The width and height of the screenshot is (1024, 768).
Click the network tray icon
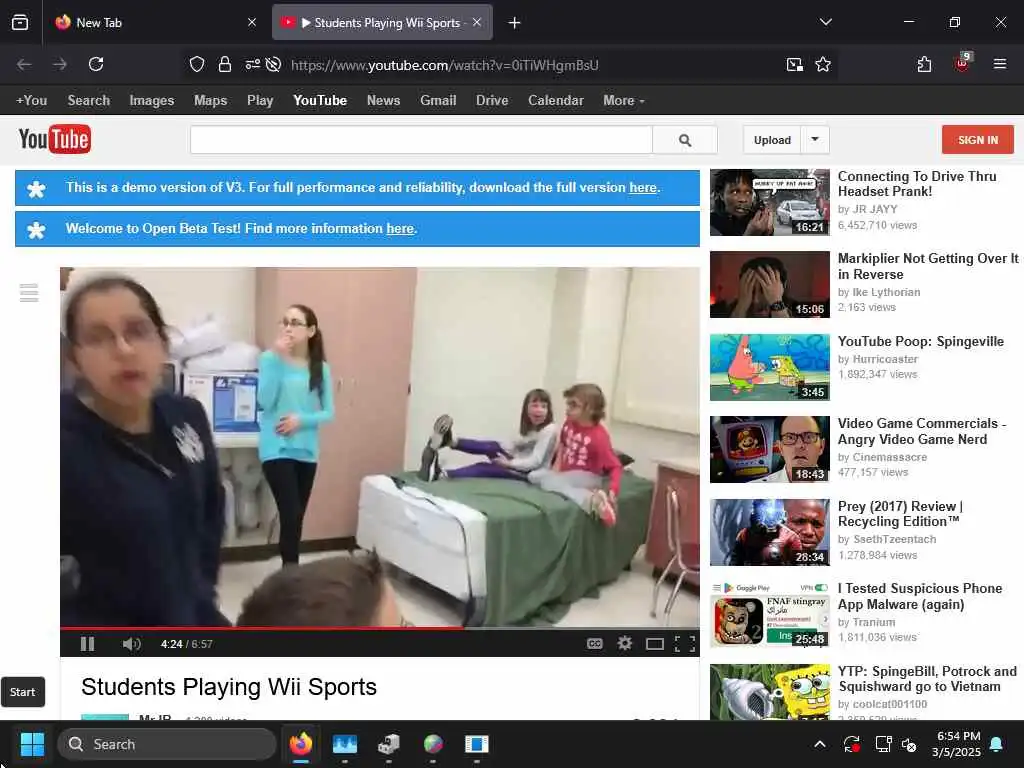[x=884, y=744]
